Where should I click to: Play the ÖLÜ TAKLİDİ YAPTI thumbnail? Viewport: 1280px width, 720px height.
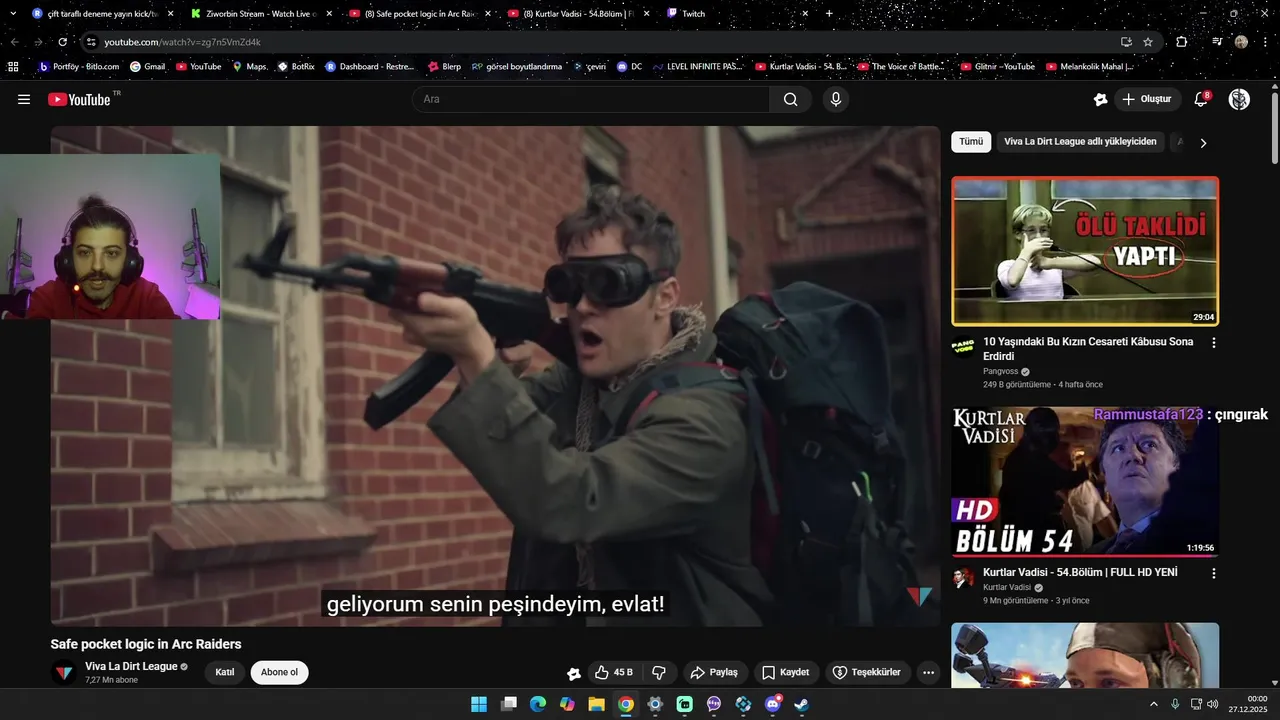pos(1085,251)
